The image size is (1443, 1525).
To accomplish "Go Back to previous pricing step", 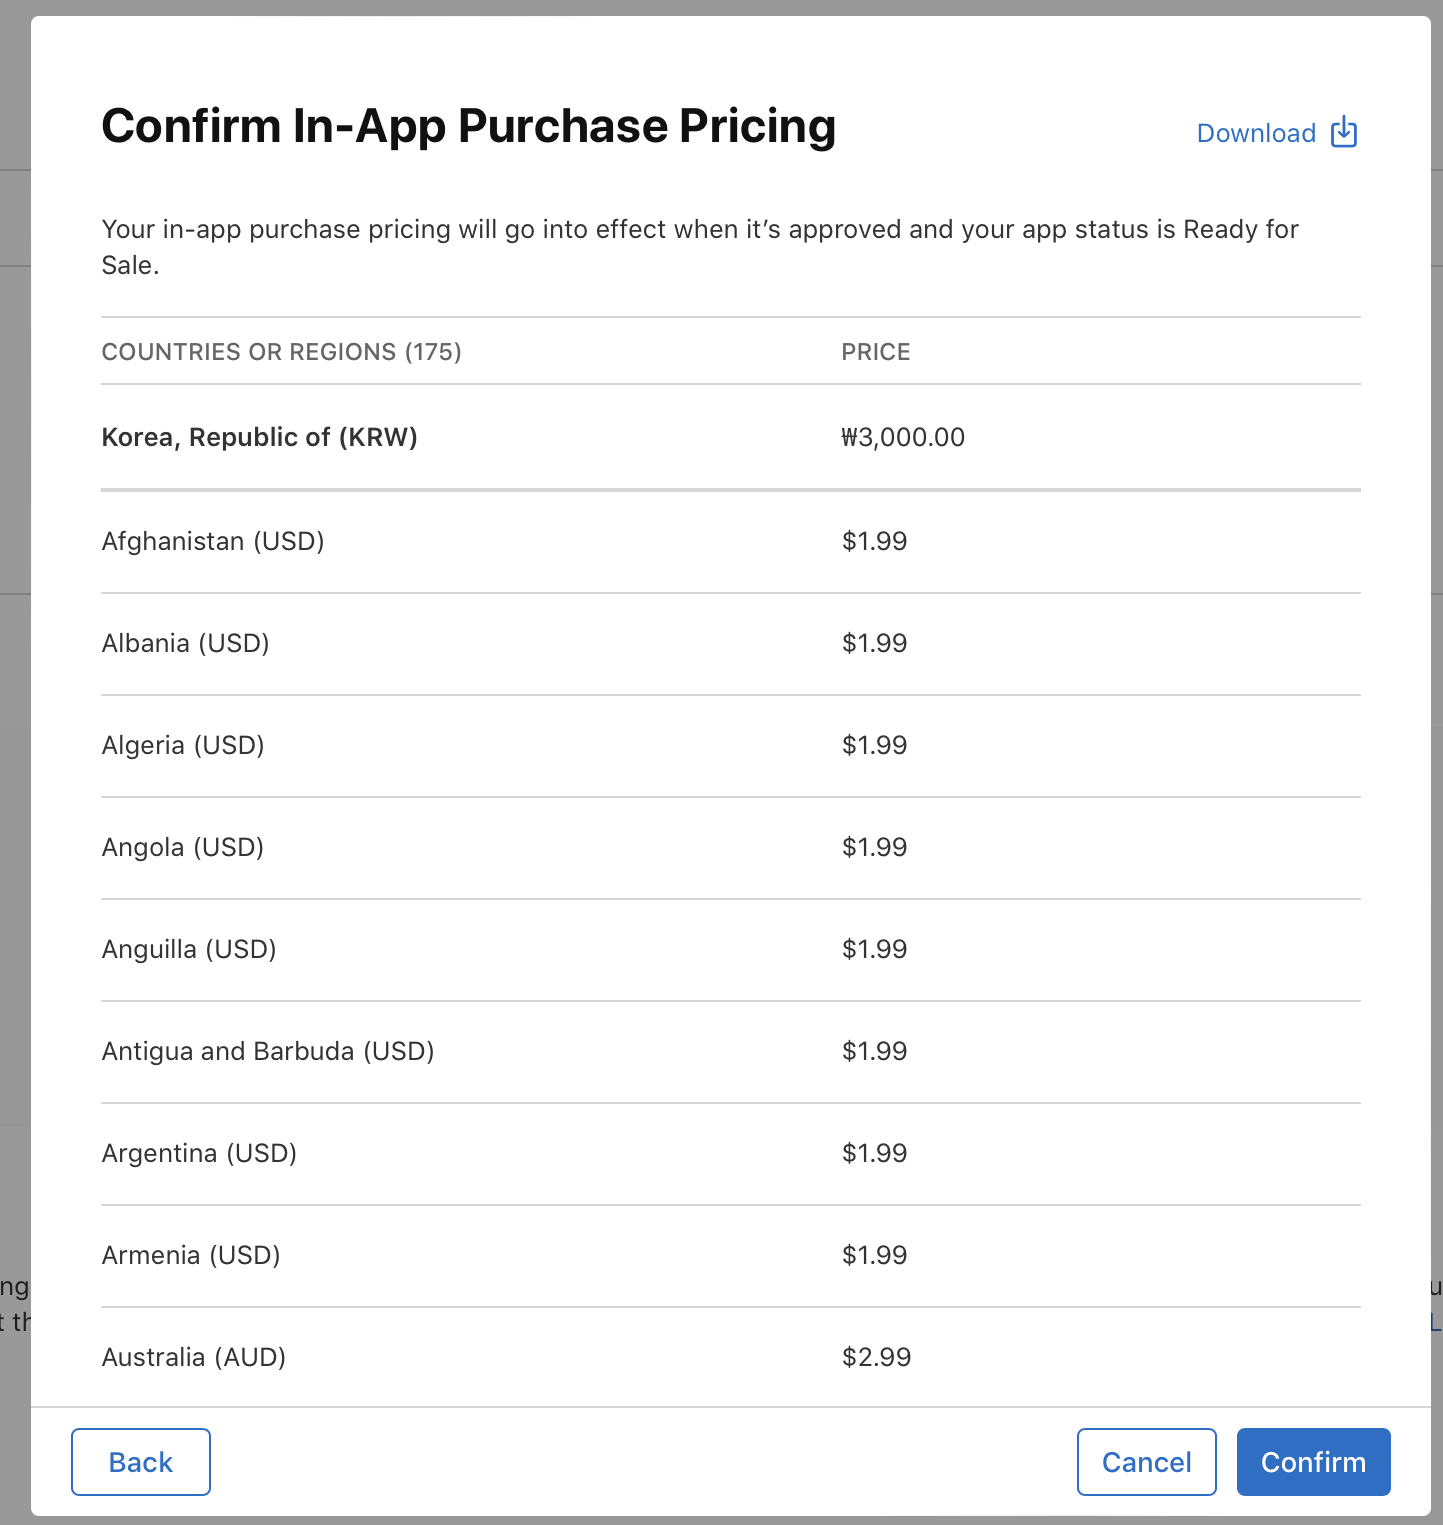I will point(141,1462).
